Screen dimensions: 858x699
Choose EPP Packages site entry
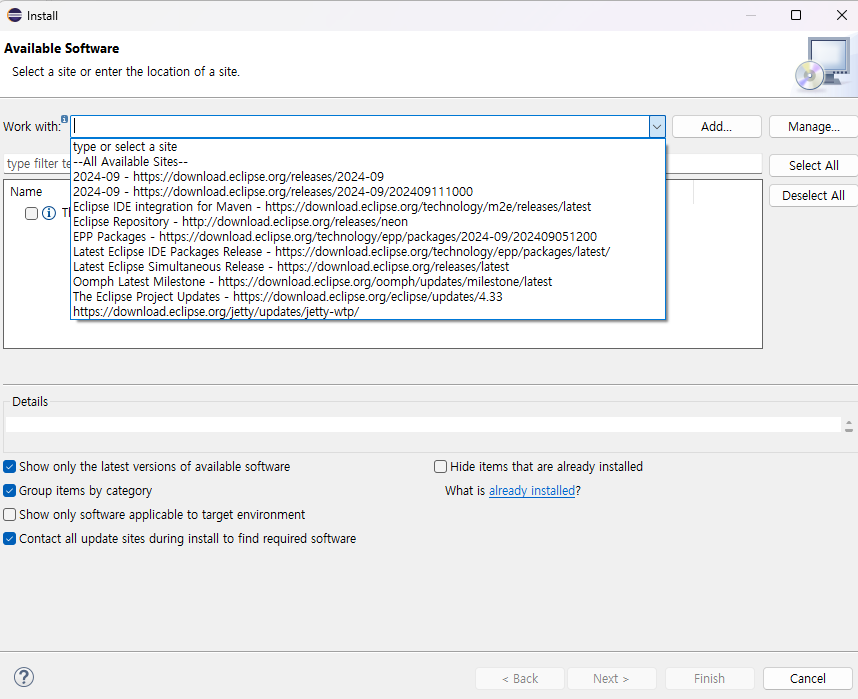[368, 236]
